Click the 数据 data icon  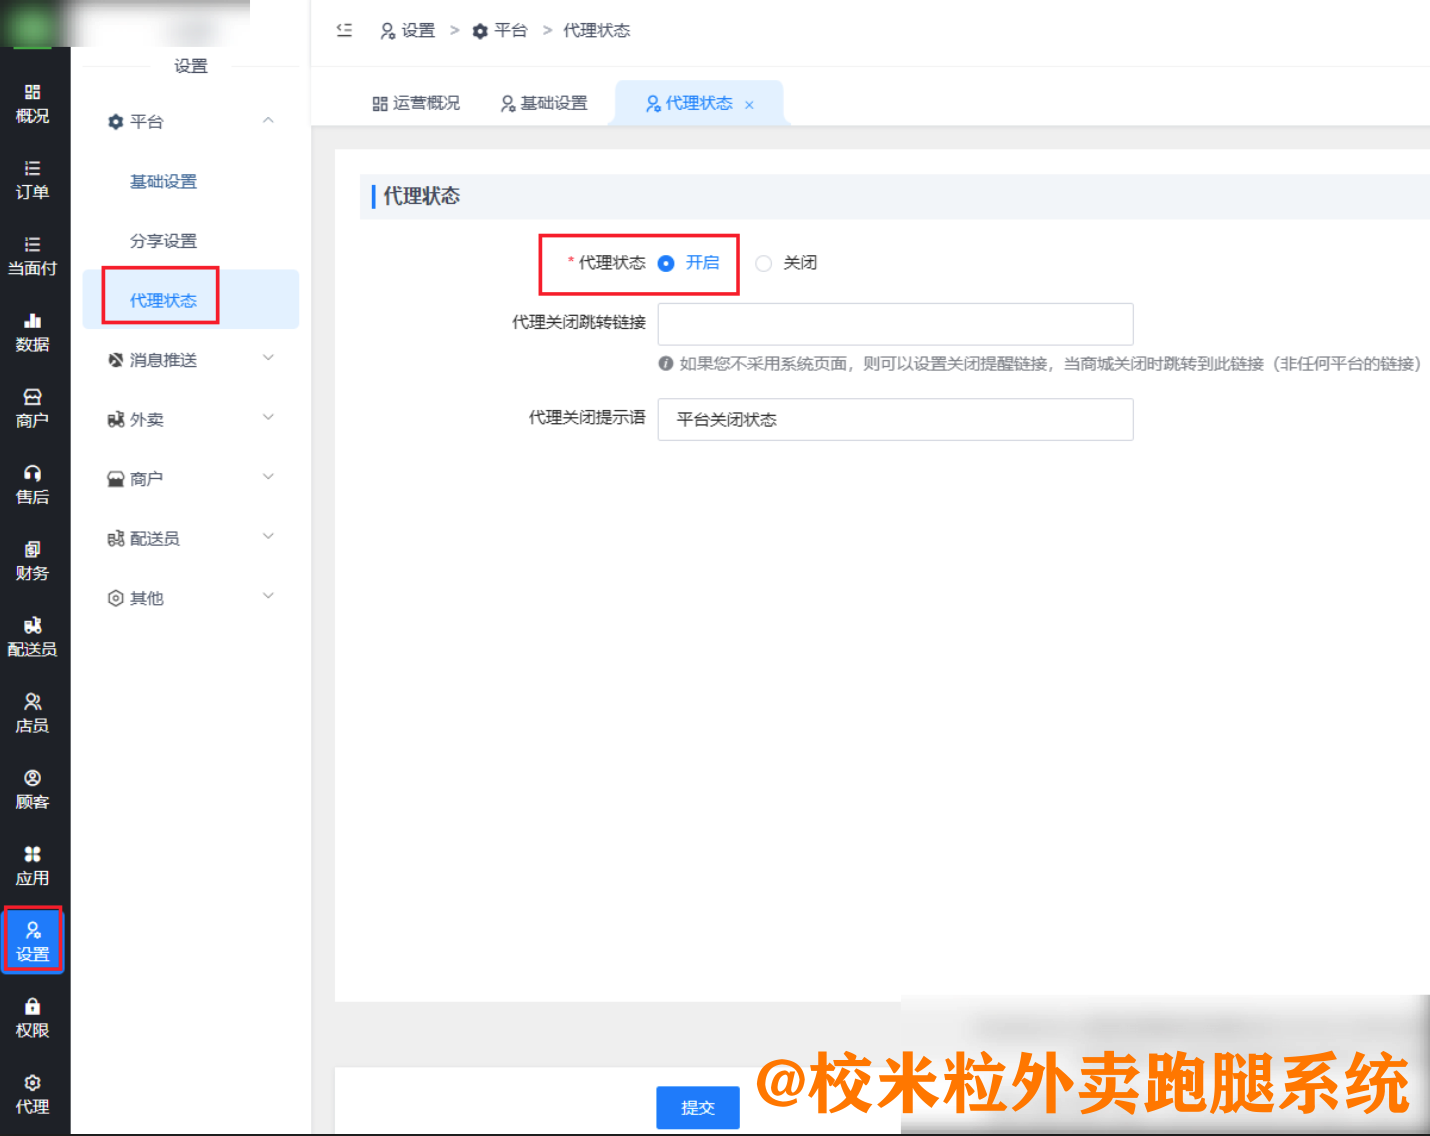33,333
